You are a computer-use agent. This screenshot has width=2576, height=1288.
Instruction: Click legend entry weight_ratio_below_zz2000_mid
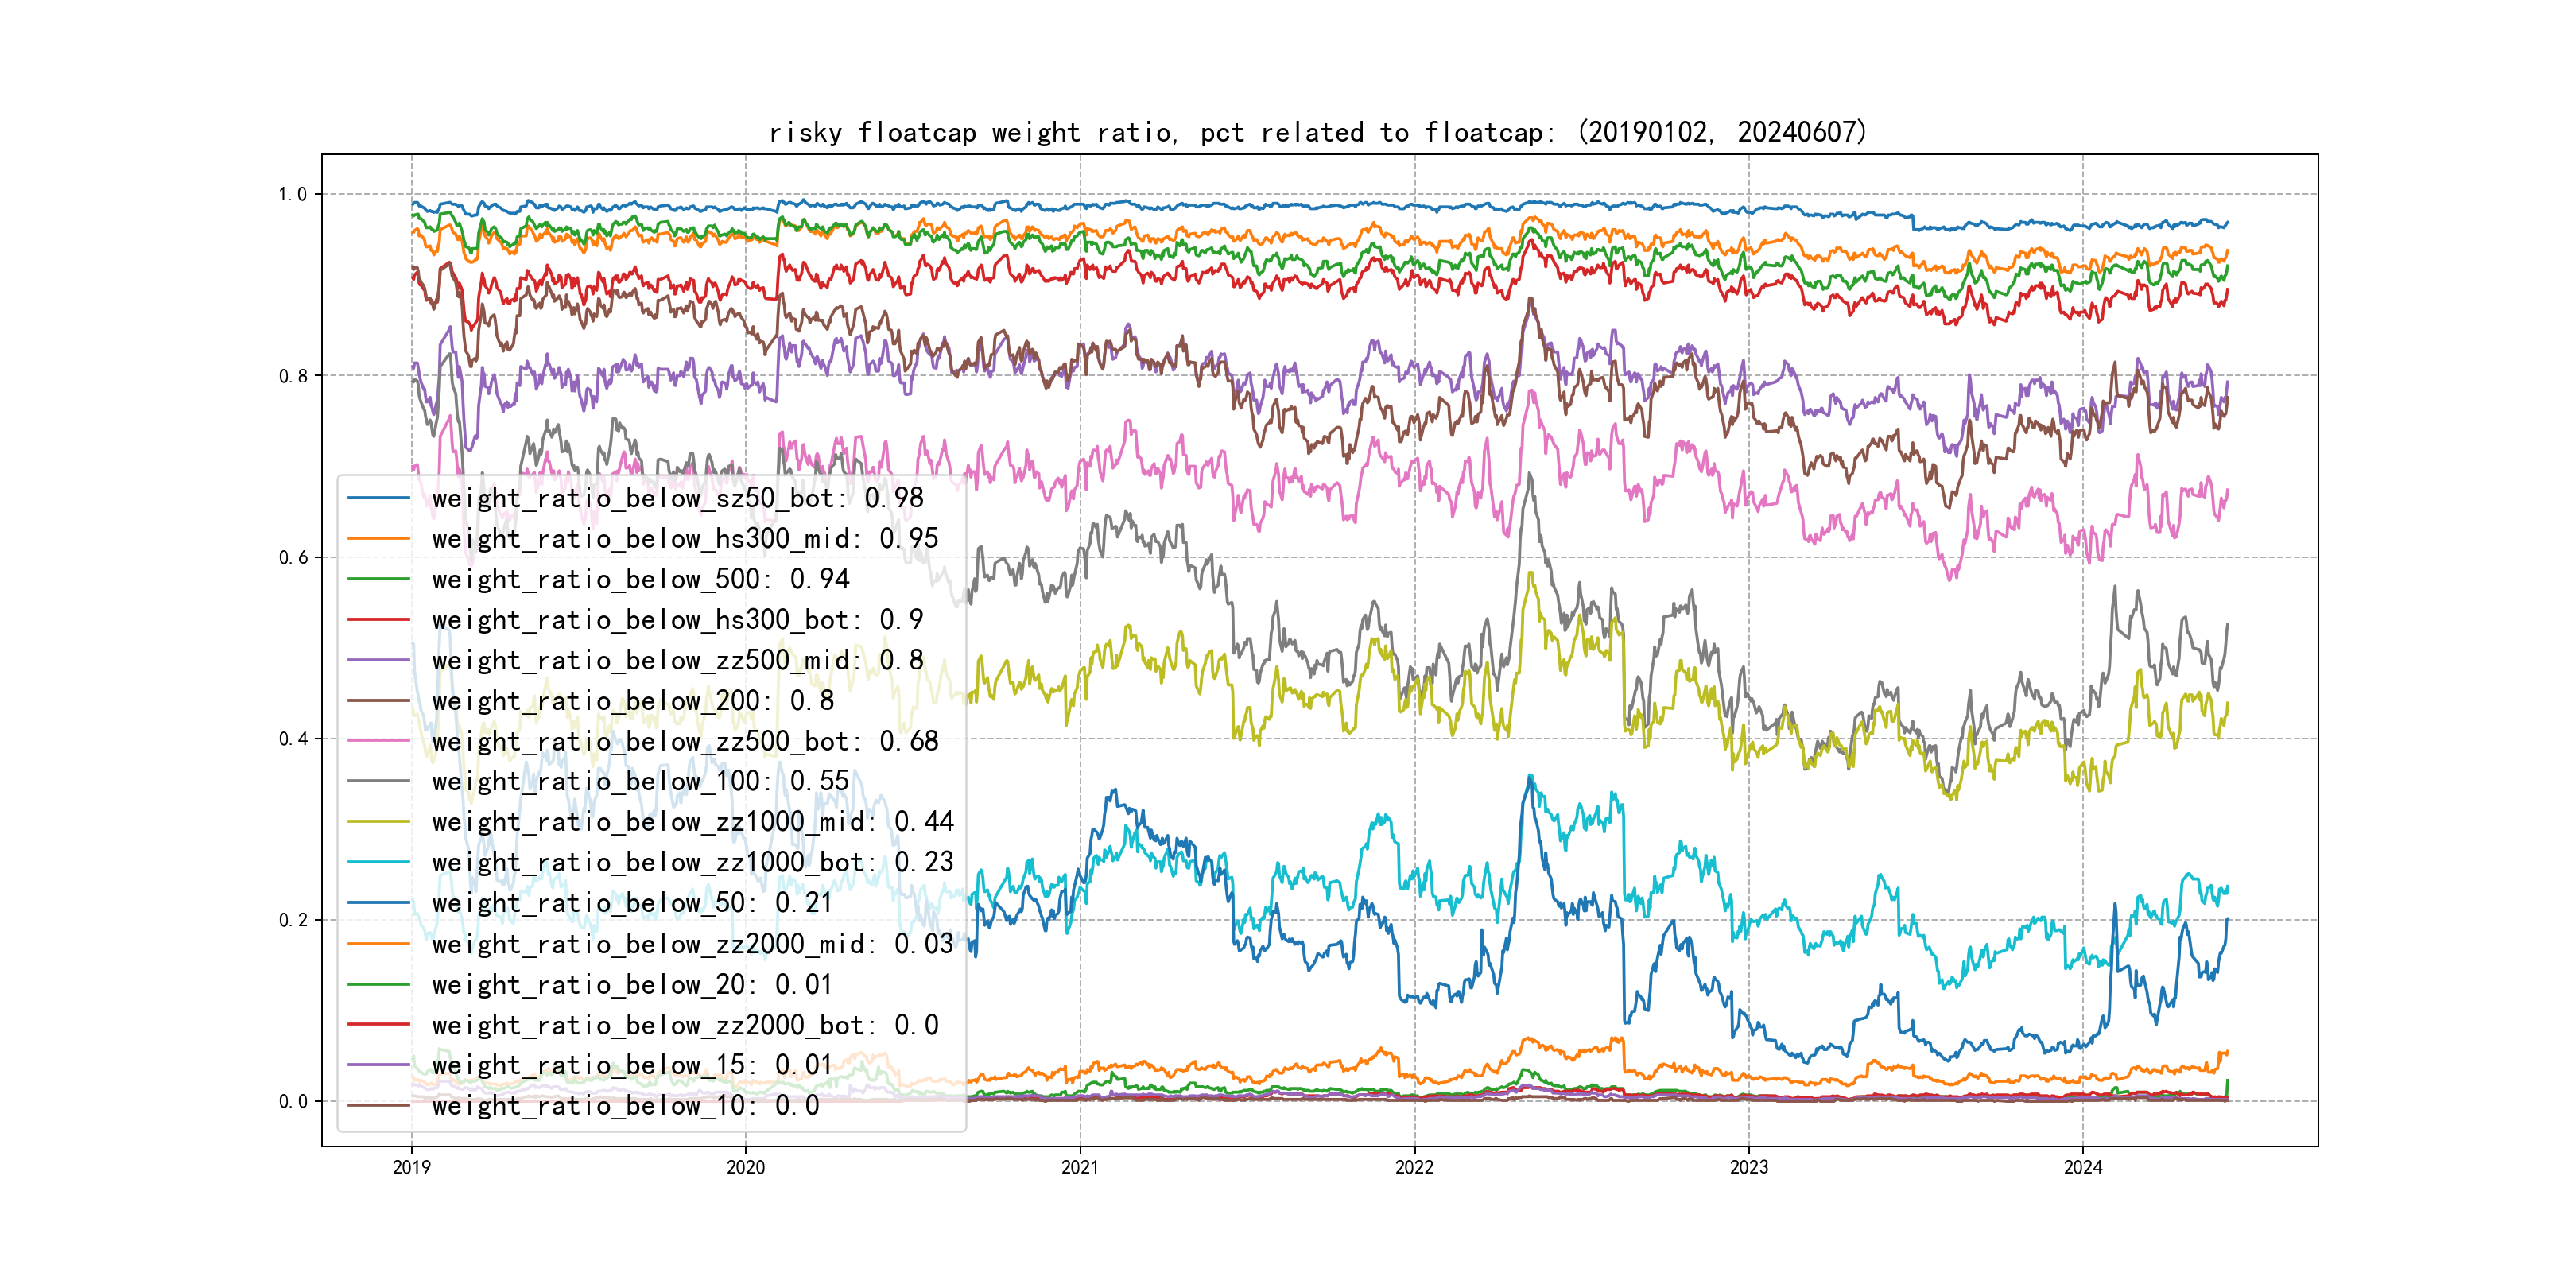(692, 944)
